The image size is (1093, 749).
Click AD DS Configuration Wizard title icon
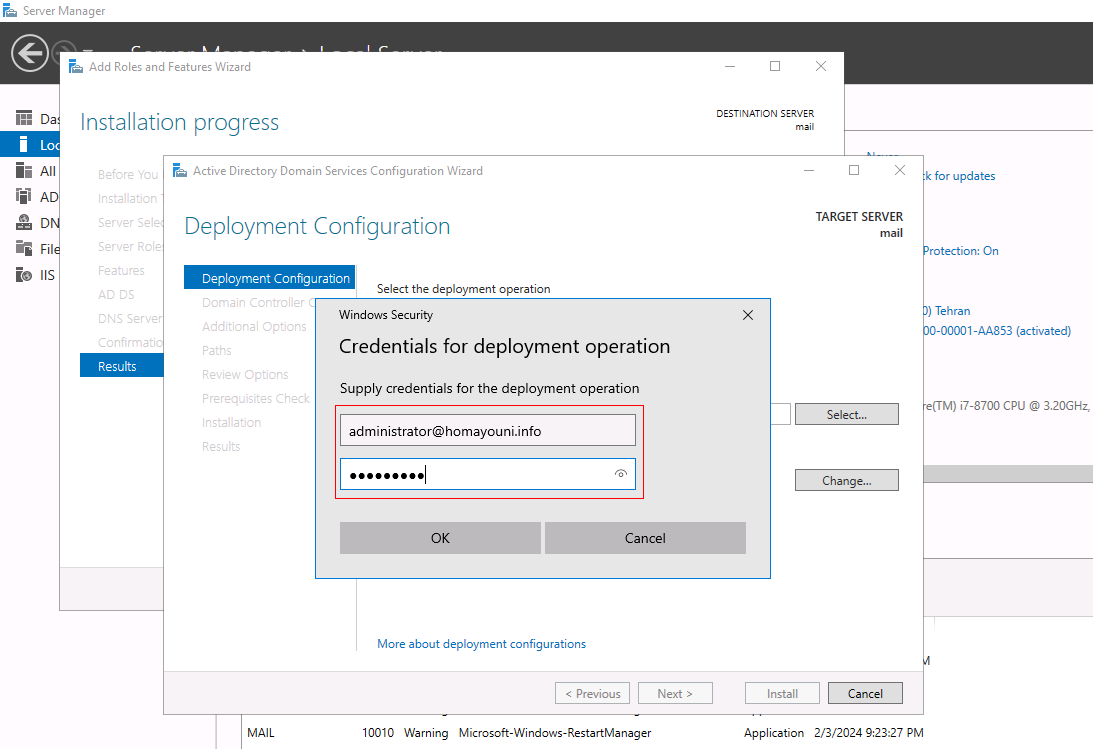tap(180, 171)
